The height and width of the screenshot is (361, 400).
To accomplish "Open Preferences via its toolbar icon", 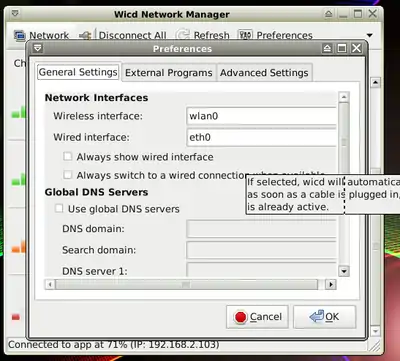I will click(x=245, y=35).
